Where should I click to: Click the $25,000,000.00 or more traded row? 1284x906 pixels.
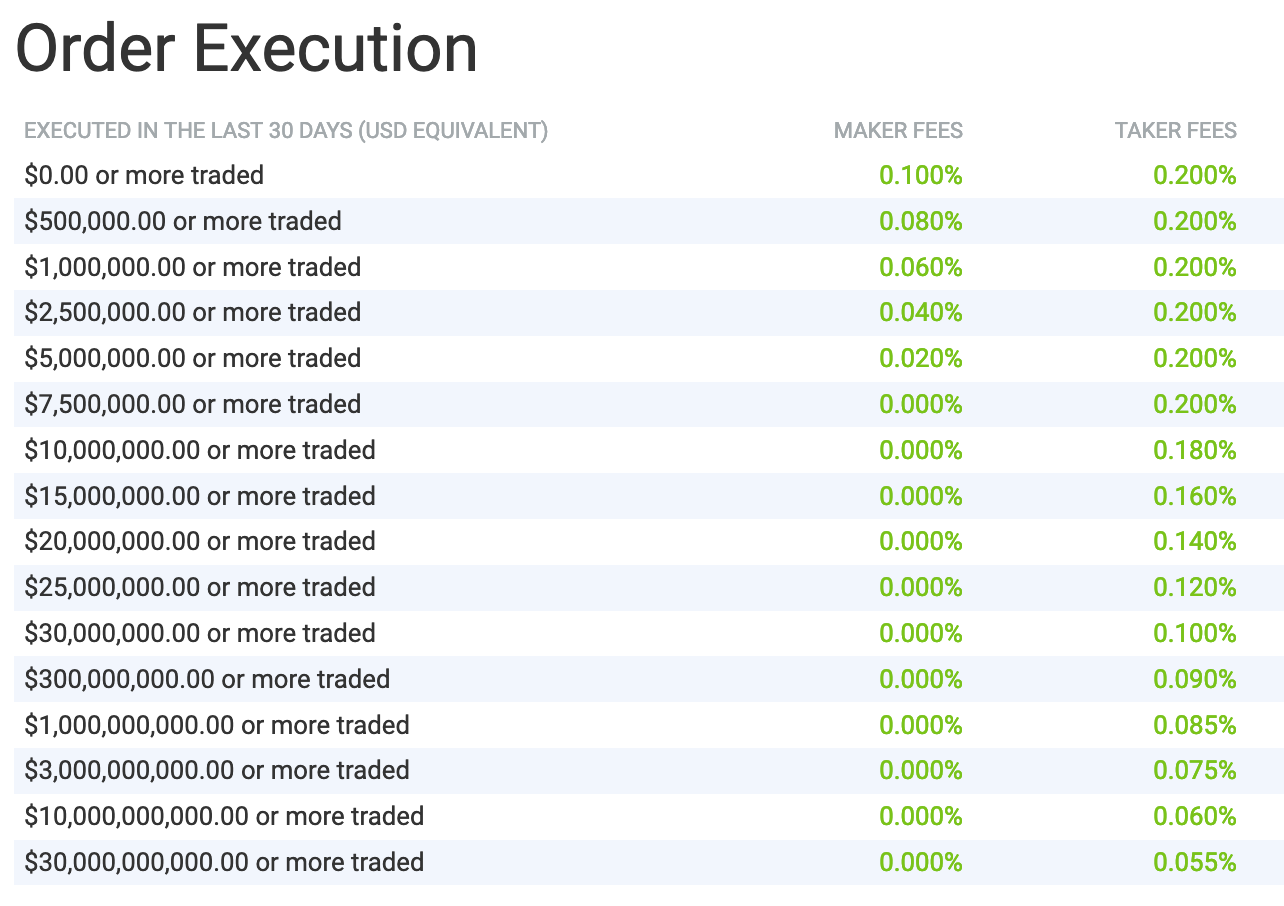pos(649,588)
